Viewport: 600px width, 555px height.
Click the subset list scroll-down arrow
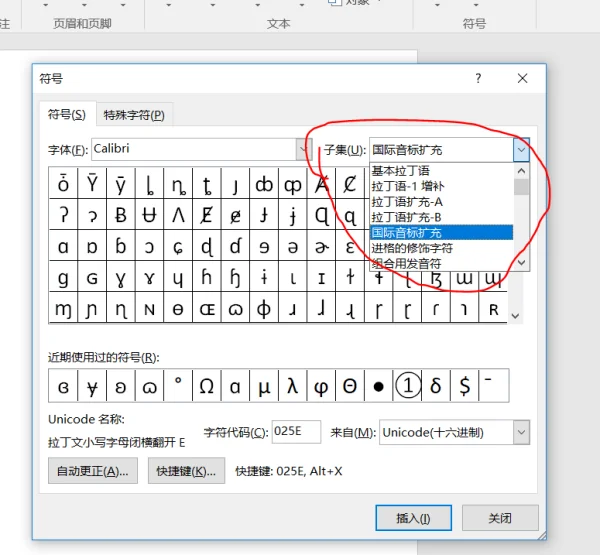521,263
